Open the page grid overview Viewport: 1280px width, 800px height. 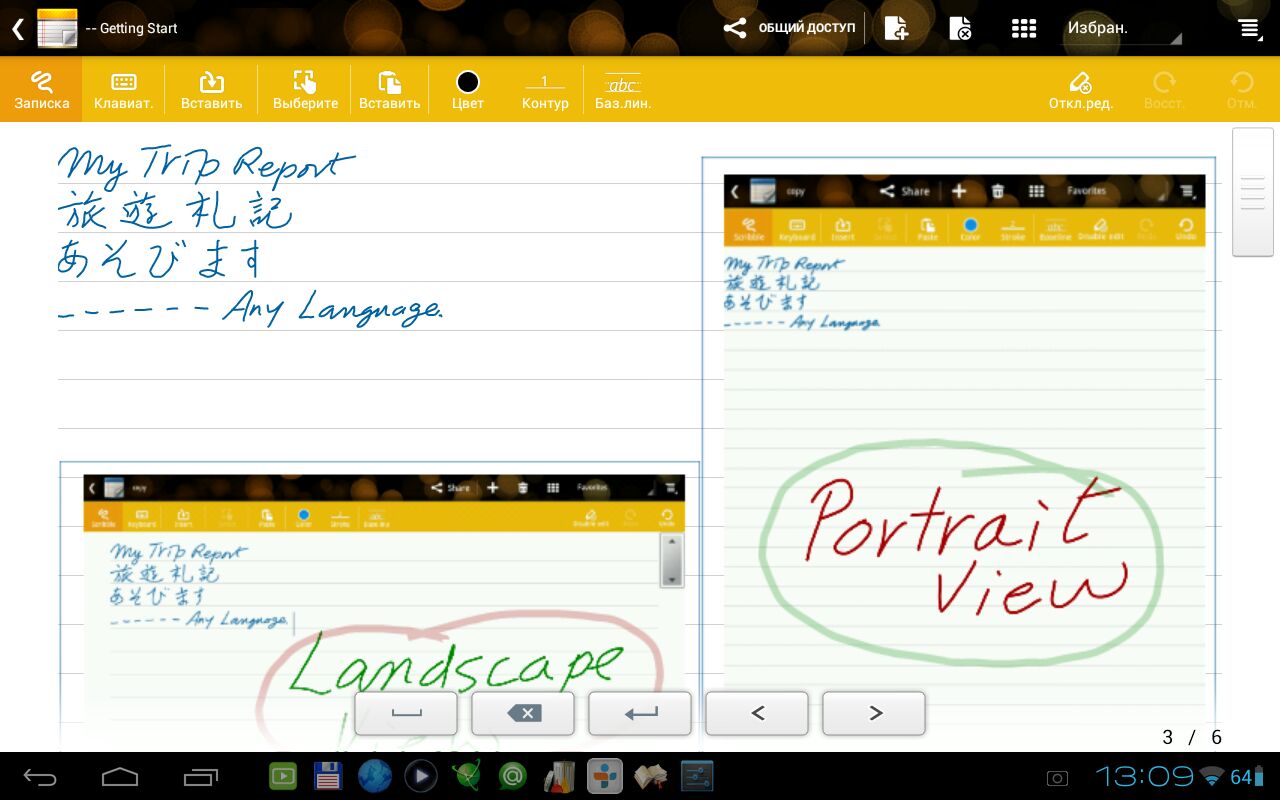pyautogui.click(x=1023, y=28)
